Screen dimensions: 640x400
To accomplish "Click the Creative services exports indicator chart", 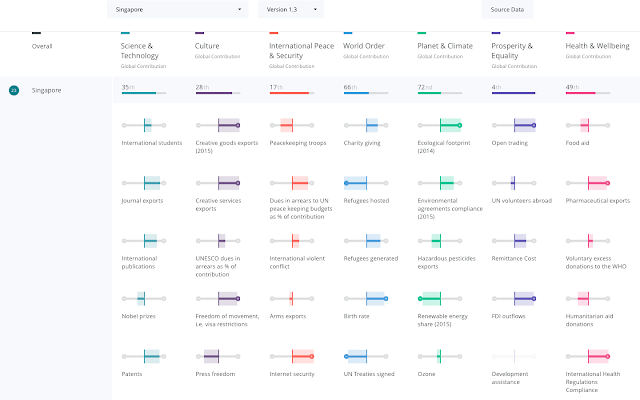I will pos(218,183).
